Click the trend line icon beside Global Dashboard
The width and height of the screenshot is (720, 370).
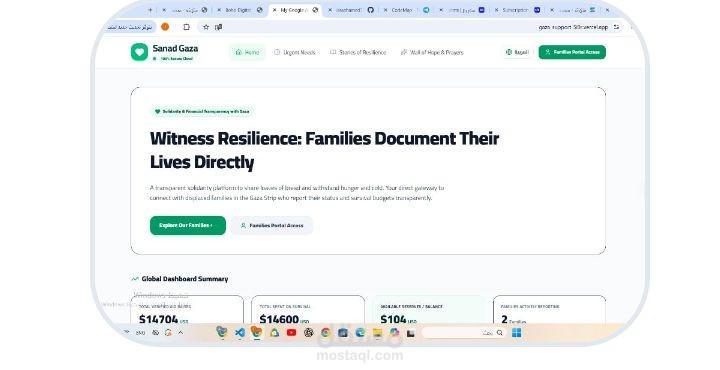point(135,279)
